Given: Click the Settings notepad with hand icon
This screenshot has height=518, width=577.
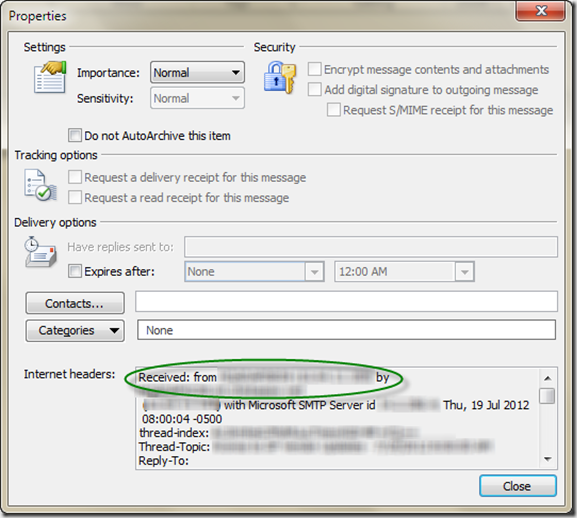Looking at the screenshot, I should pos(50,77).
